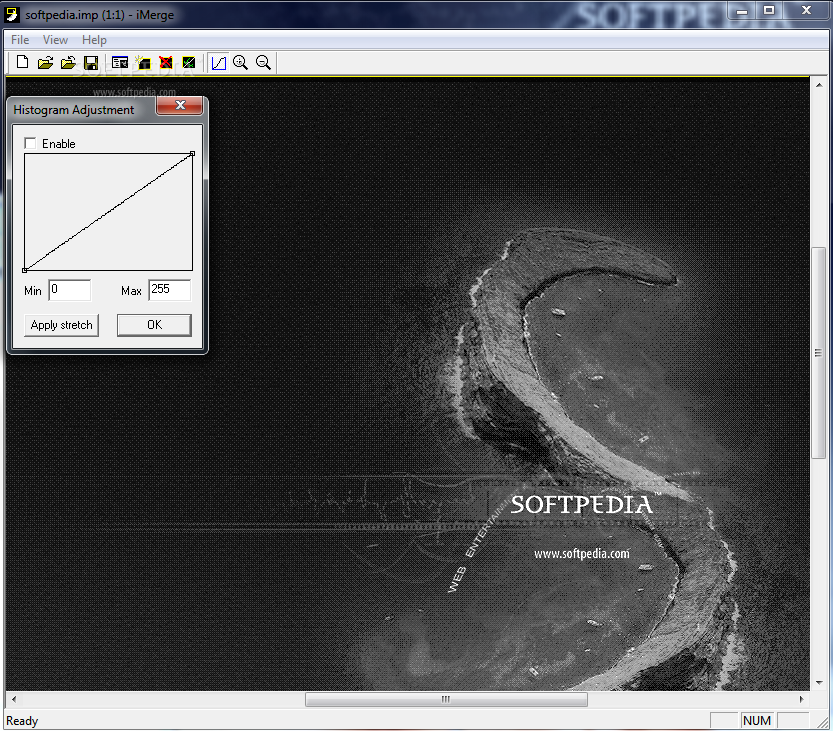Click the Min value input field
This screenshot has height=731, width=833.
70,290
